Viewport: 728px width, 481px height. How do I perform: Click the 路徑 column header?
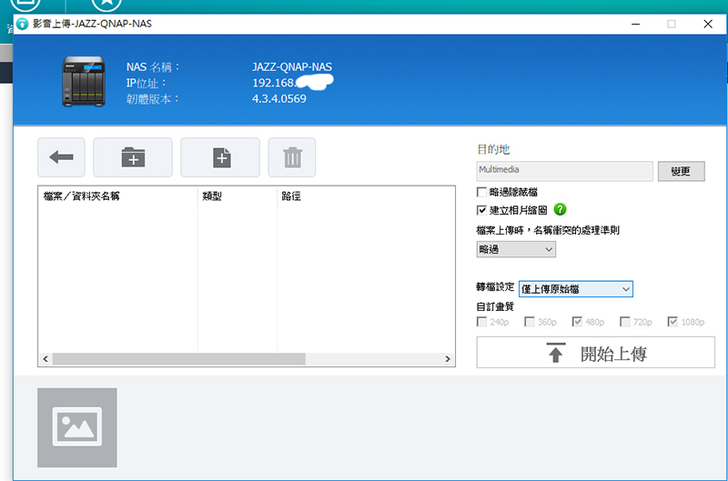coord(366,196)
